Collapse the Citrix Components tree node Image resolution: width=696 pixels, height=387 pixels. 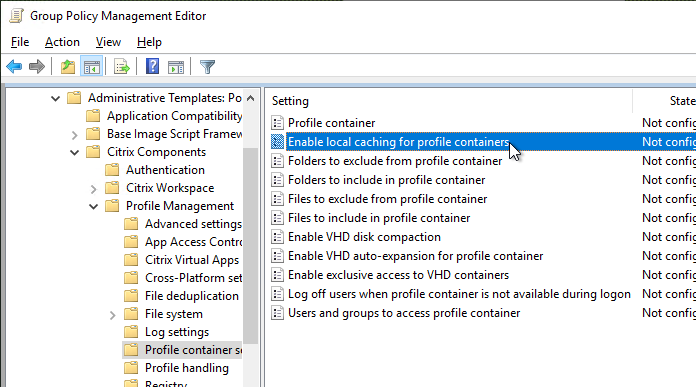(75, 152)
